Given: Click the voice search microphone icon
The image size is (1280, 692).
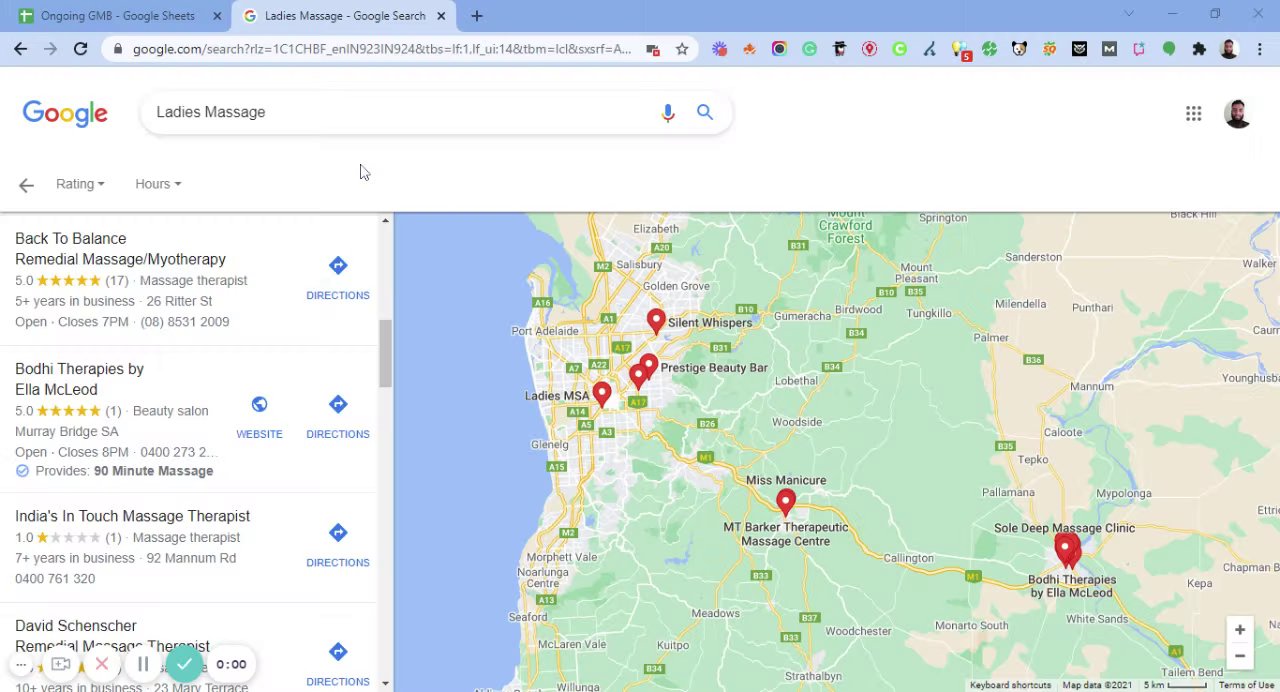Looking at the screenshot, I should coord(668,113).
